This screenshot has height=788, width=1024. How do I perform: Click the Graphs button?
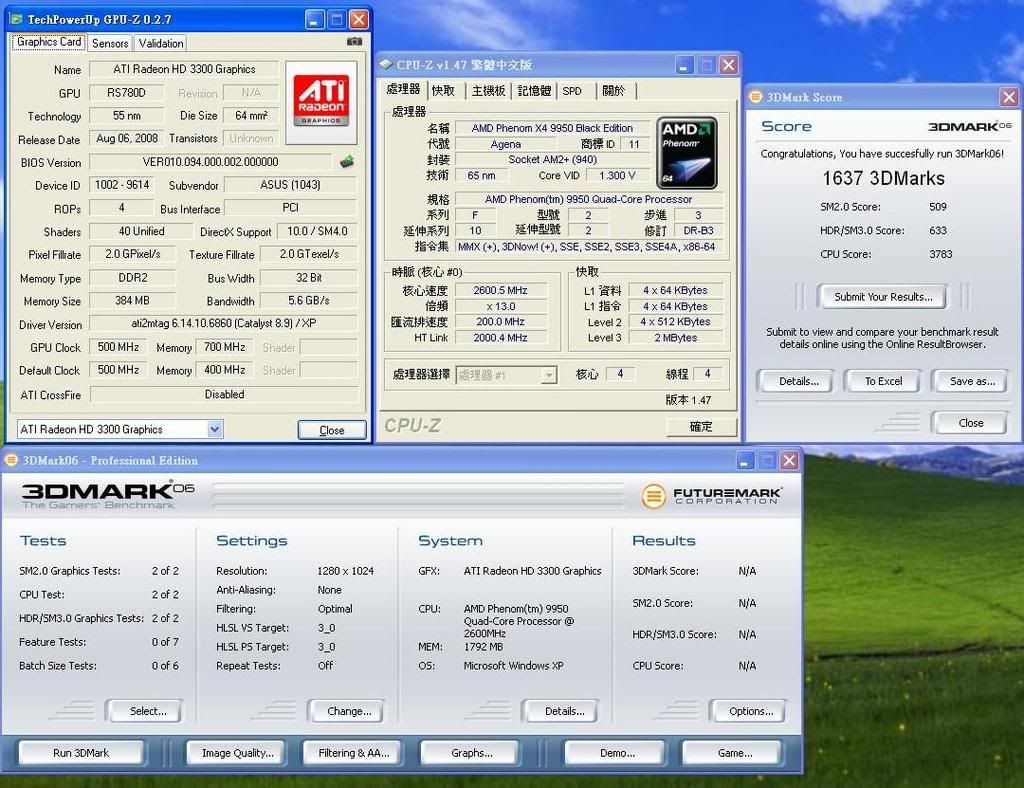point(472,753)
